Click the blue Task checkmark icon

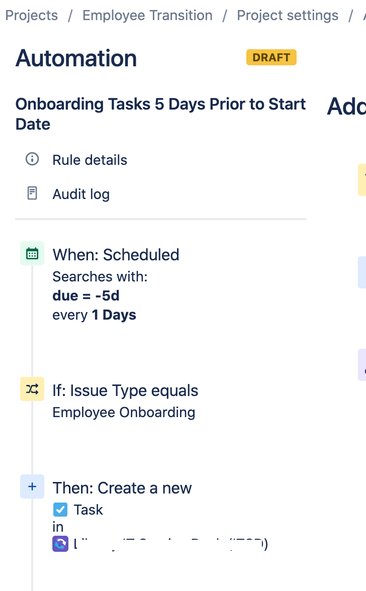[x=60, y=510]
